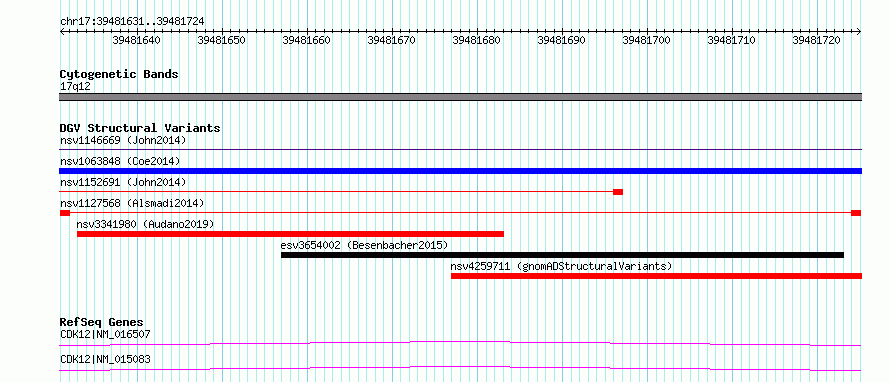Click the 17q12 cytogenetic band bar
The width and height of the screenshot is (890, 382).
(x=460, y=97)
